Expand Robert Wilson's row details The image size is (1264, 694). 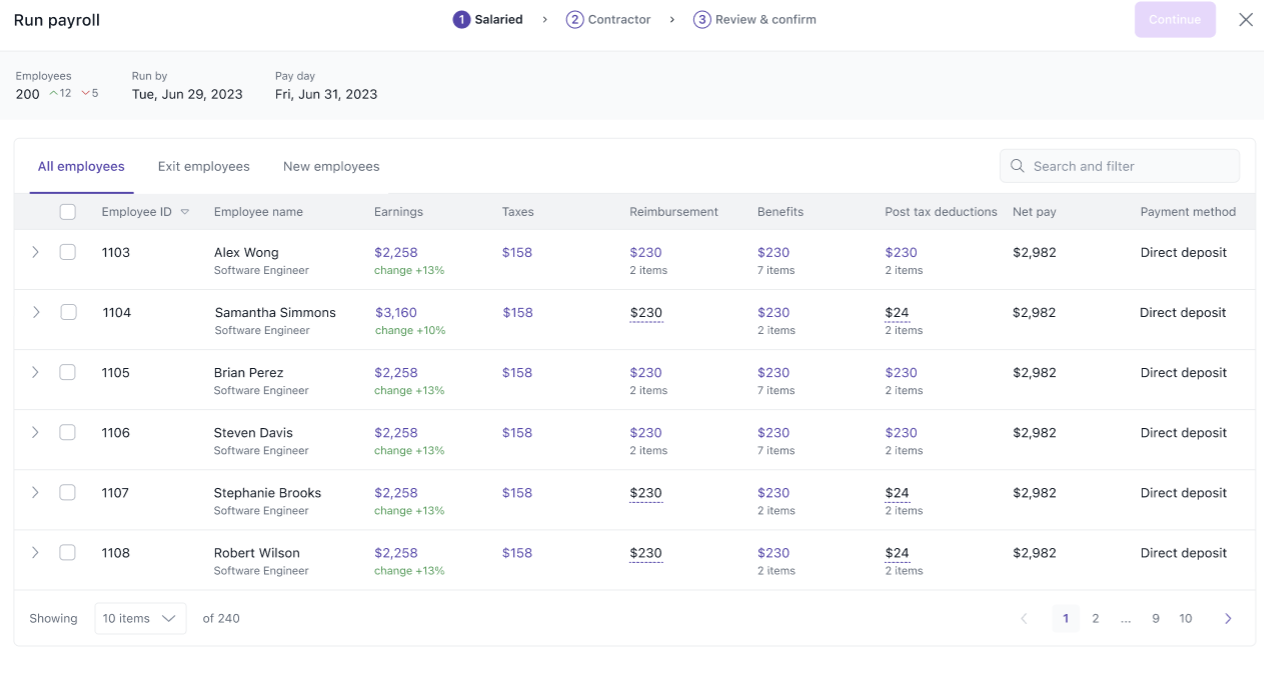click(x=36, y=552)
